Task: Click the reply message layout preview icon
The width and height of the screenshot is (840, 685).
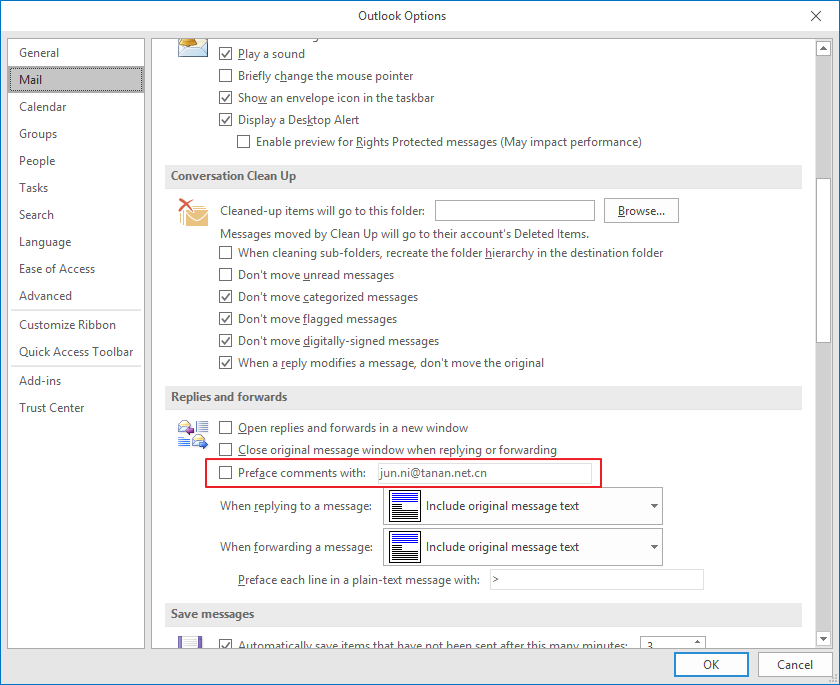Action: point(404,506)
